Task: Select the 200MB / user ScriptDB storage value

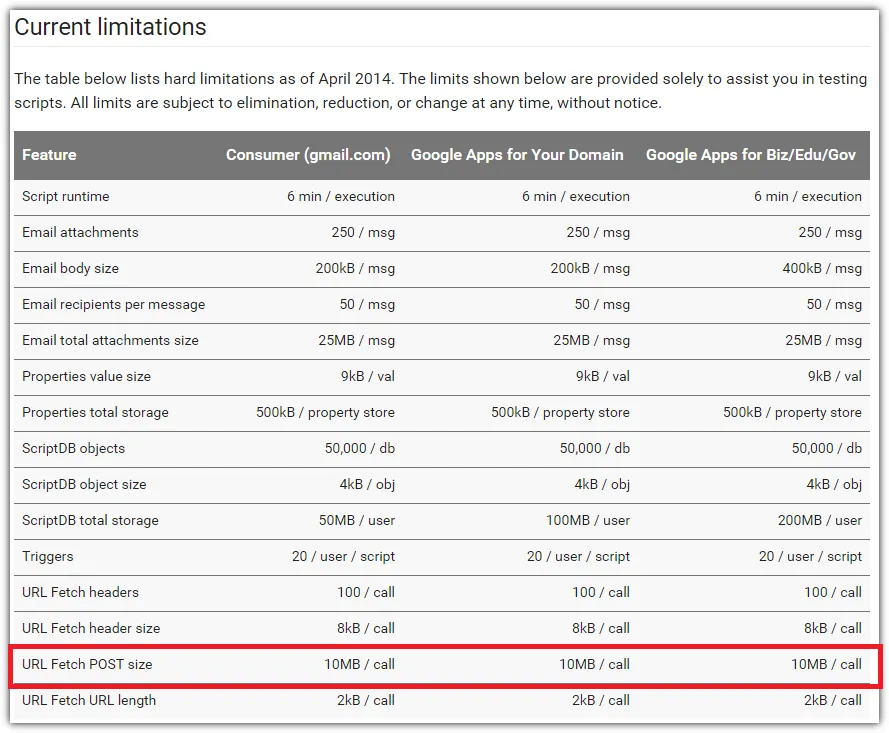Action: (820, 520)
